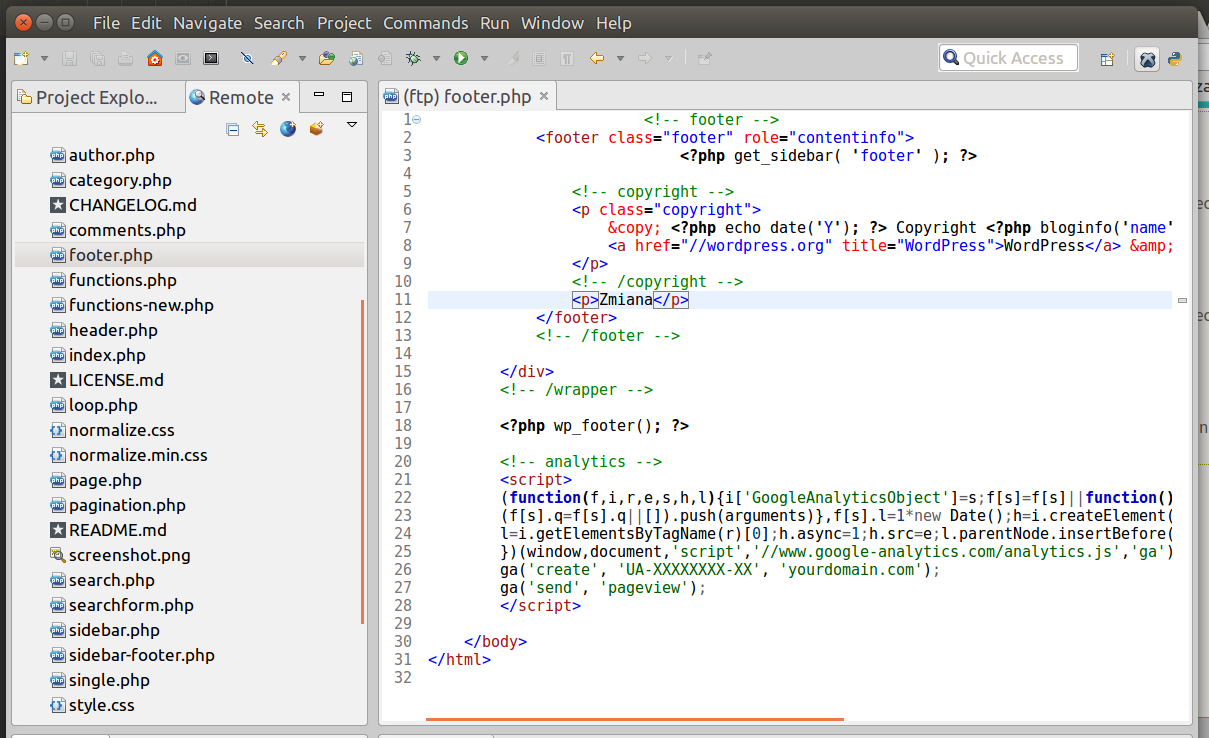Click the README.md file icon

[x=58, y=530]
